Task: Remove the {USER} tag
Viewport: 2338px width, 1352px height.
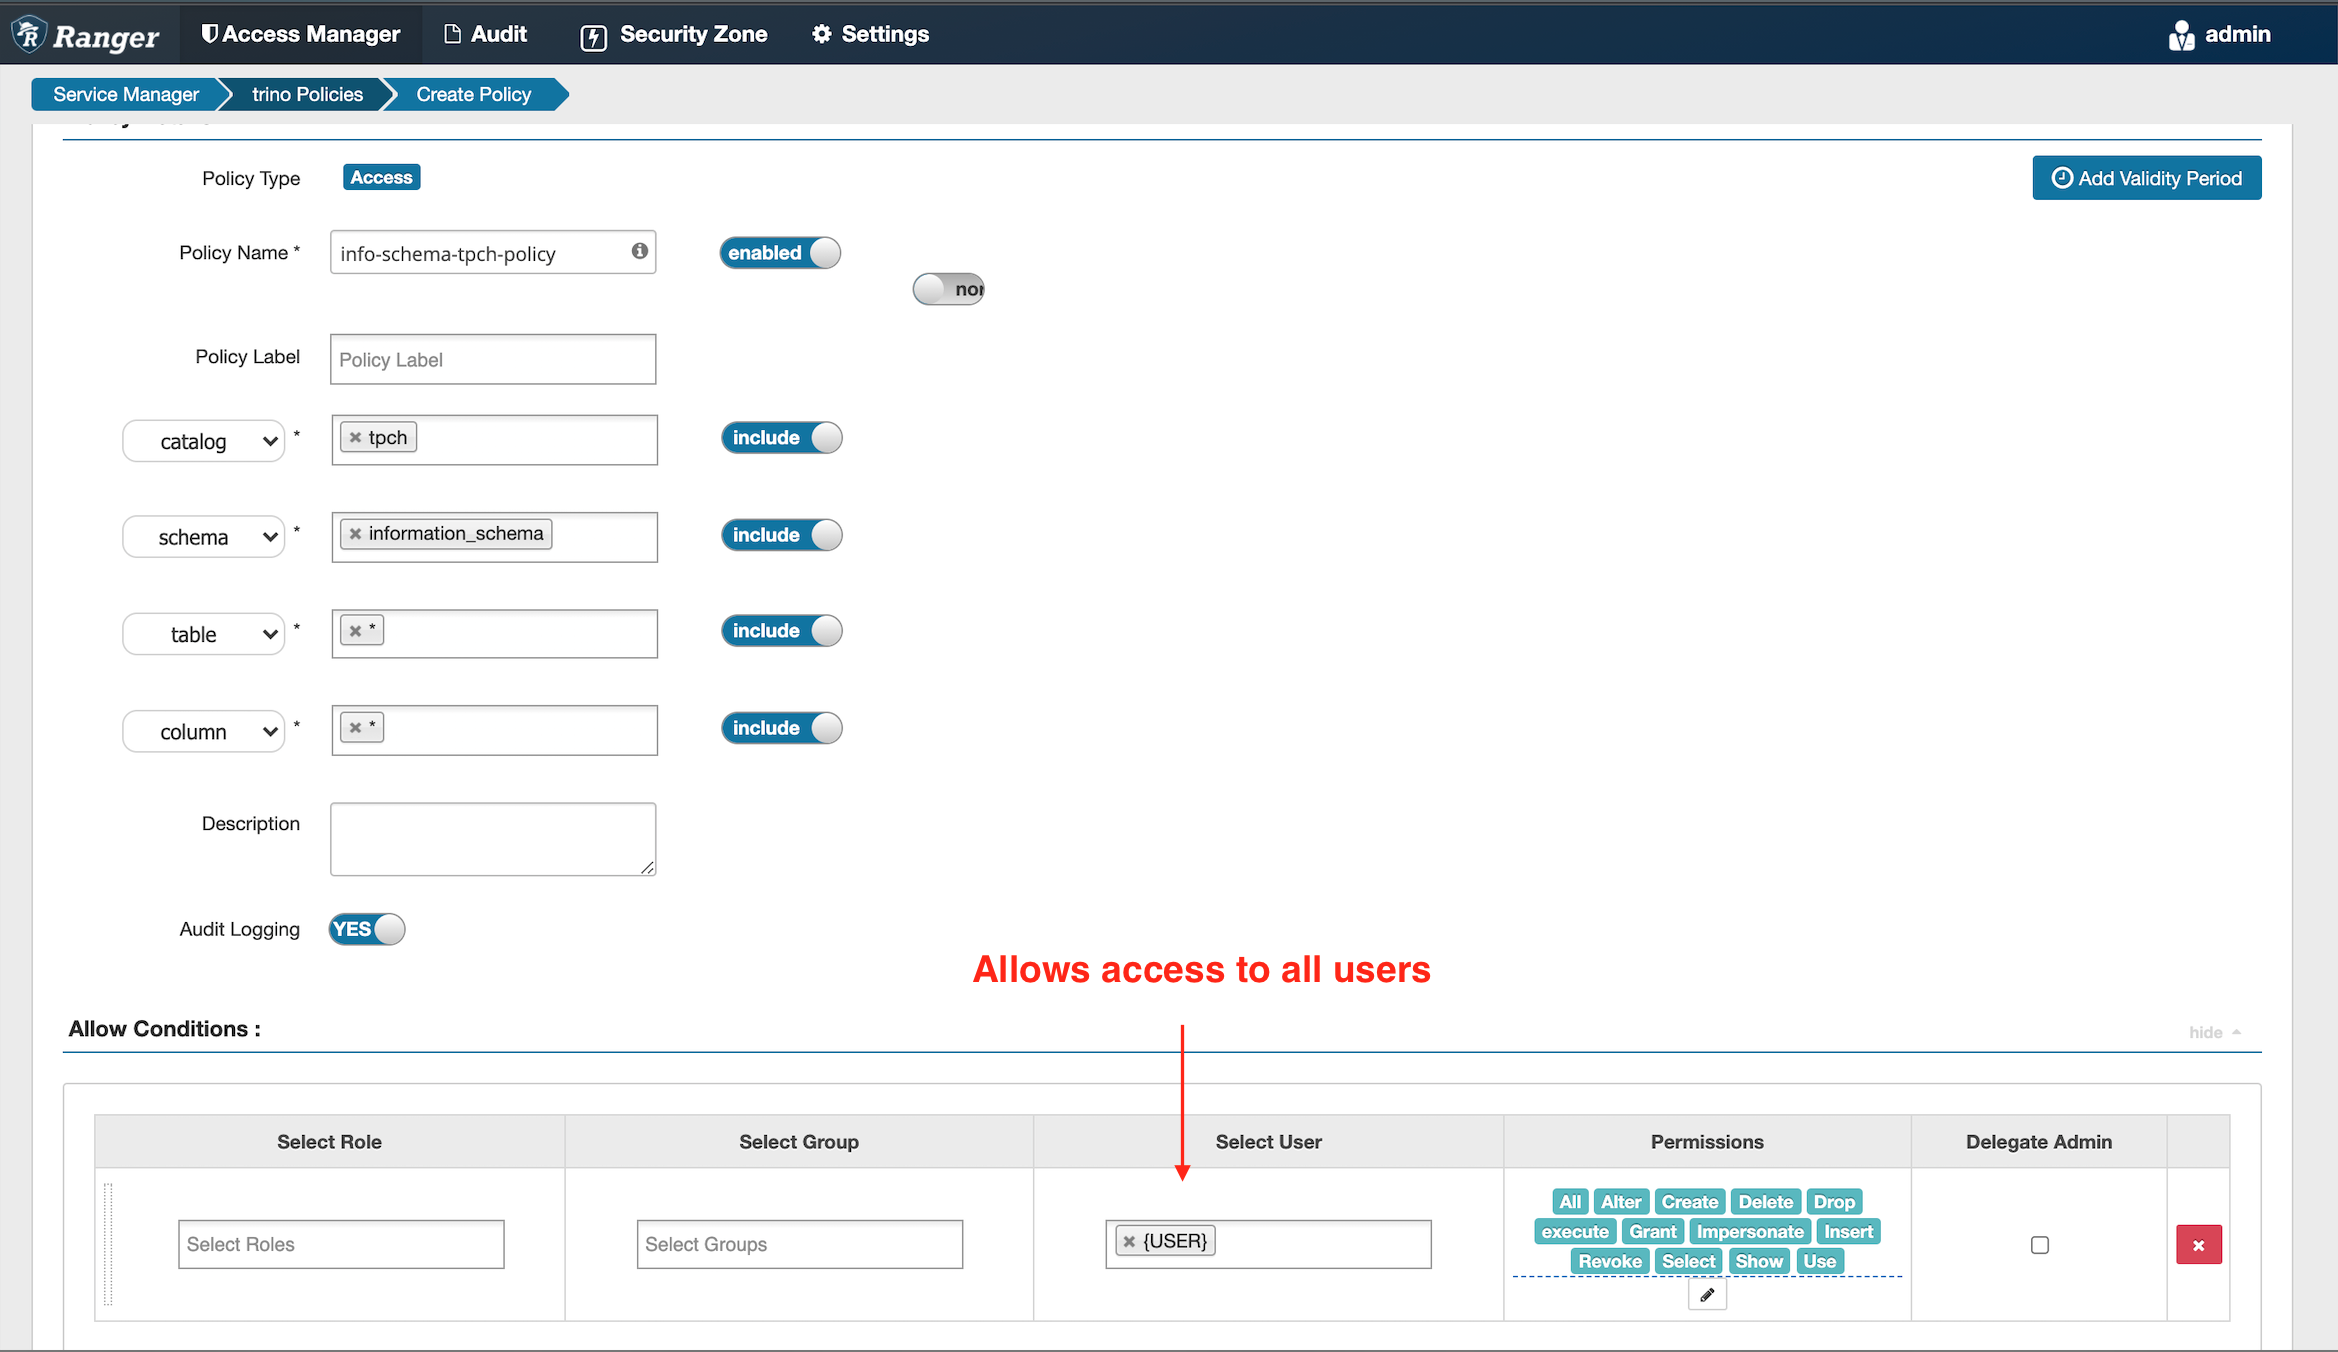Action: [1129, 1241]
